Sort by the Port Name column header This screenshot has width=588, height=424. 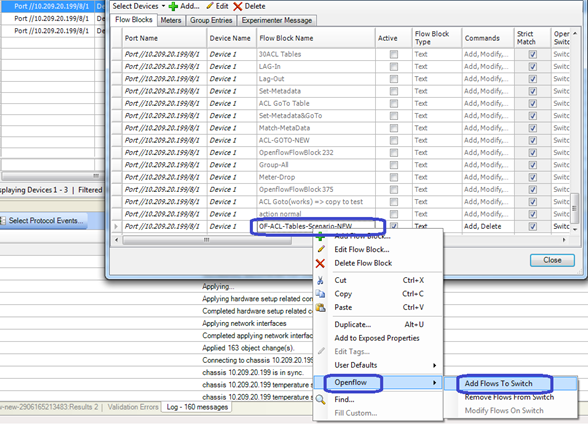pyautogui.click(x=165, y=38)
